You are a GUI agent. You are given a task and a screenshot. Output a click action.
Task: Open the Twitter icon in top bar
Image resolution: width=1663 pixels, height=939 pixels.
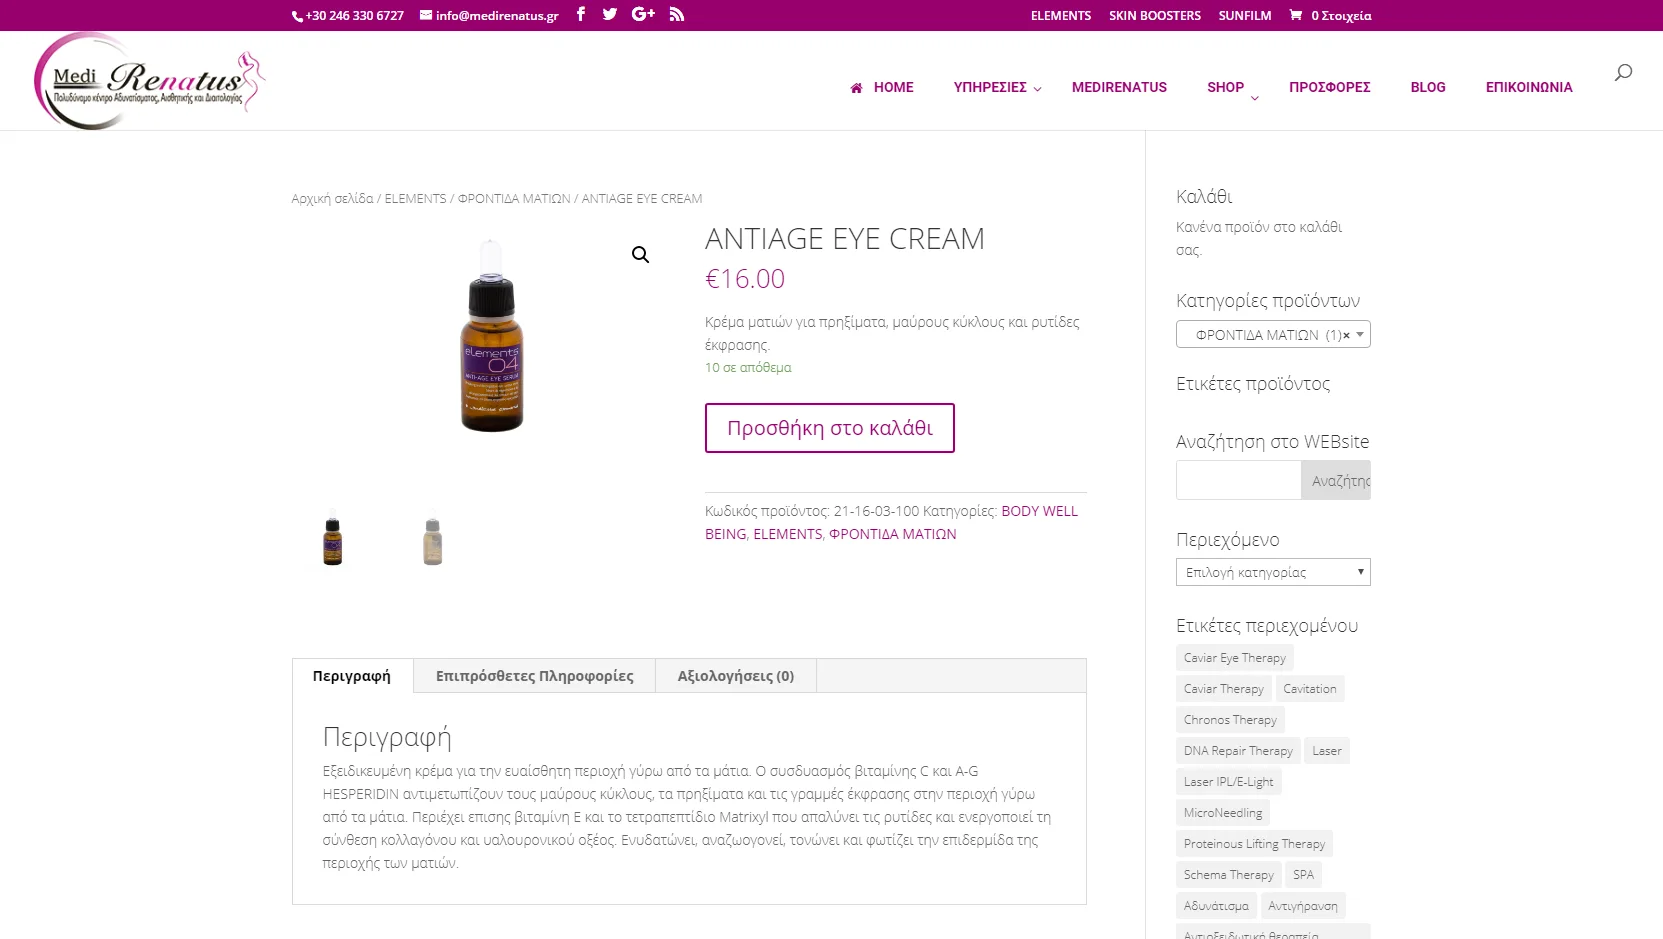(610, 14)
